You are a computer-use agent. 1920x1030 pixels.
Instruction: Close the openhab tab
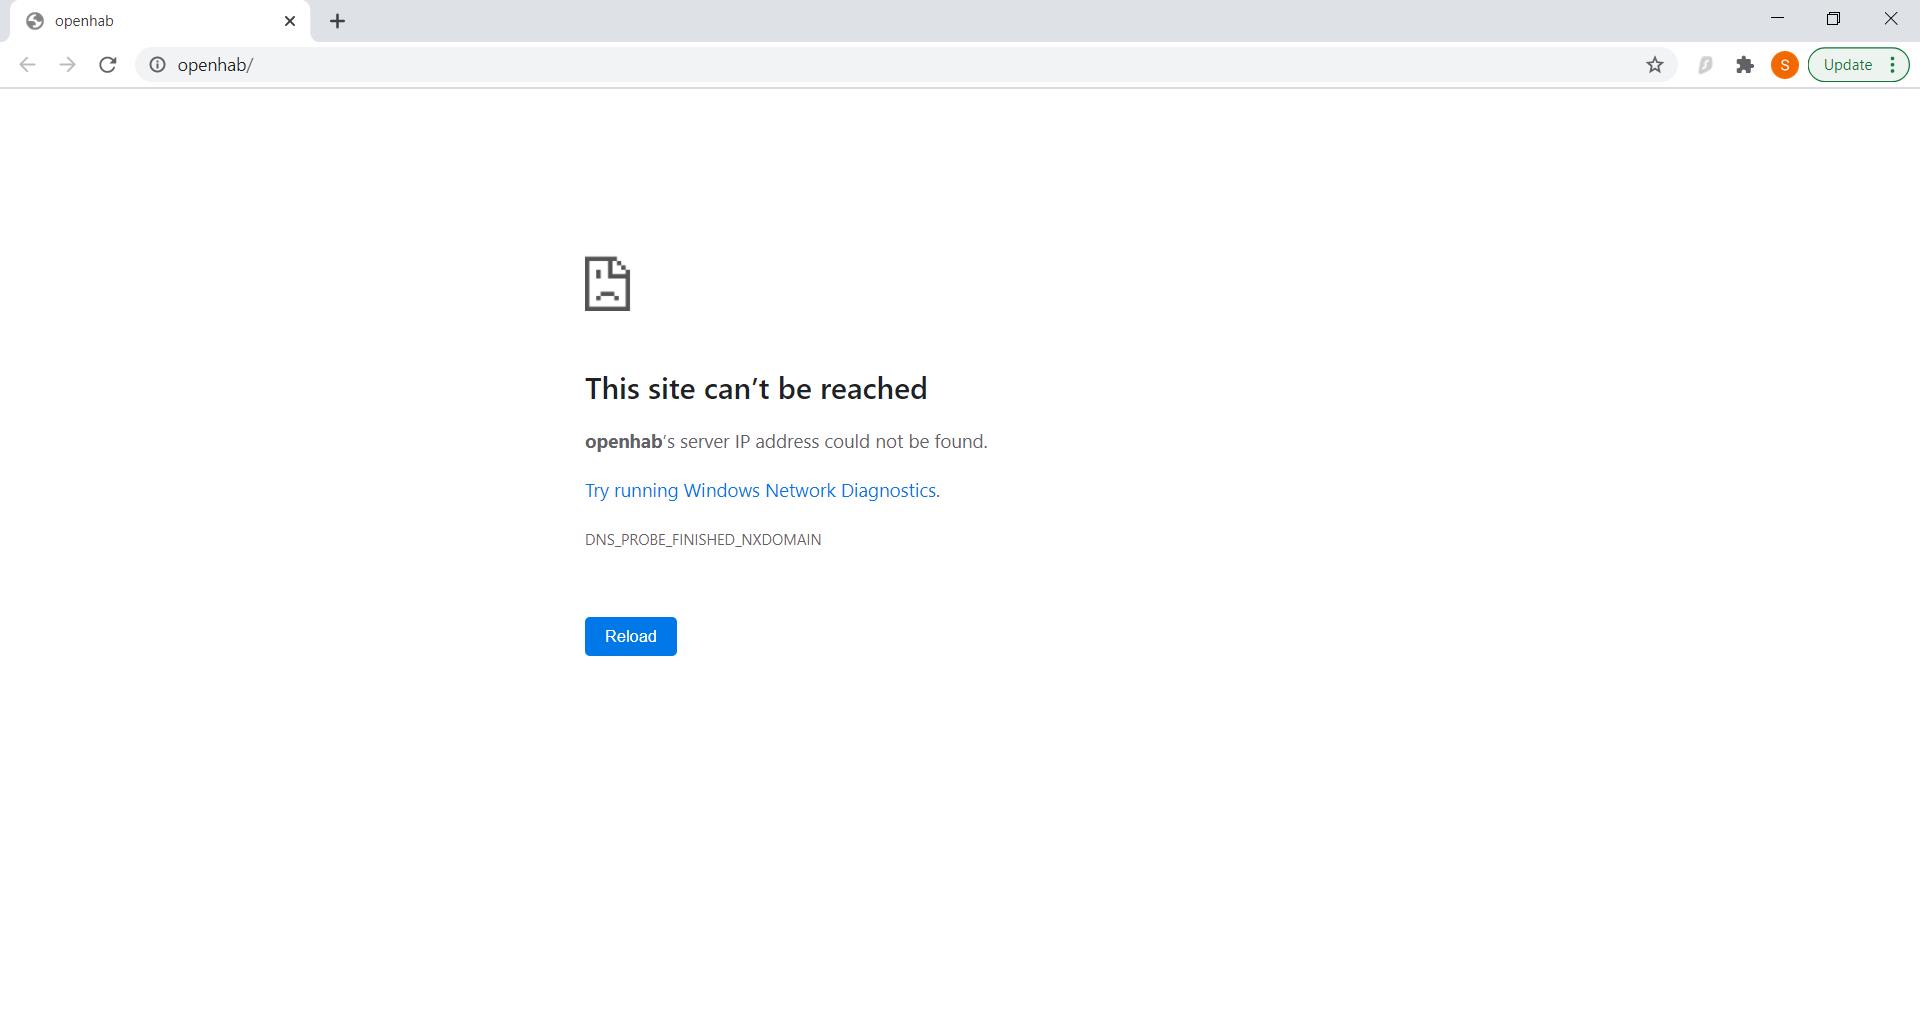point(290,21)
